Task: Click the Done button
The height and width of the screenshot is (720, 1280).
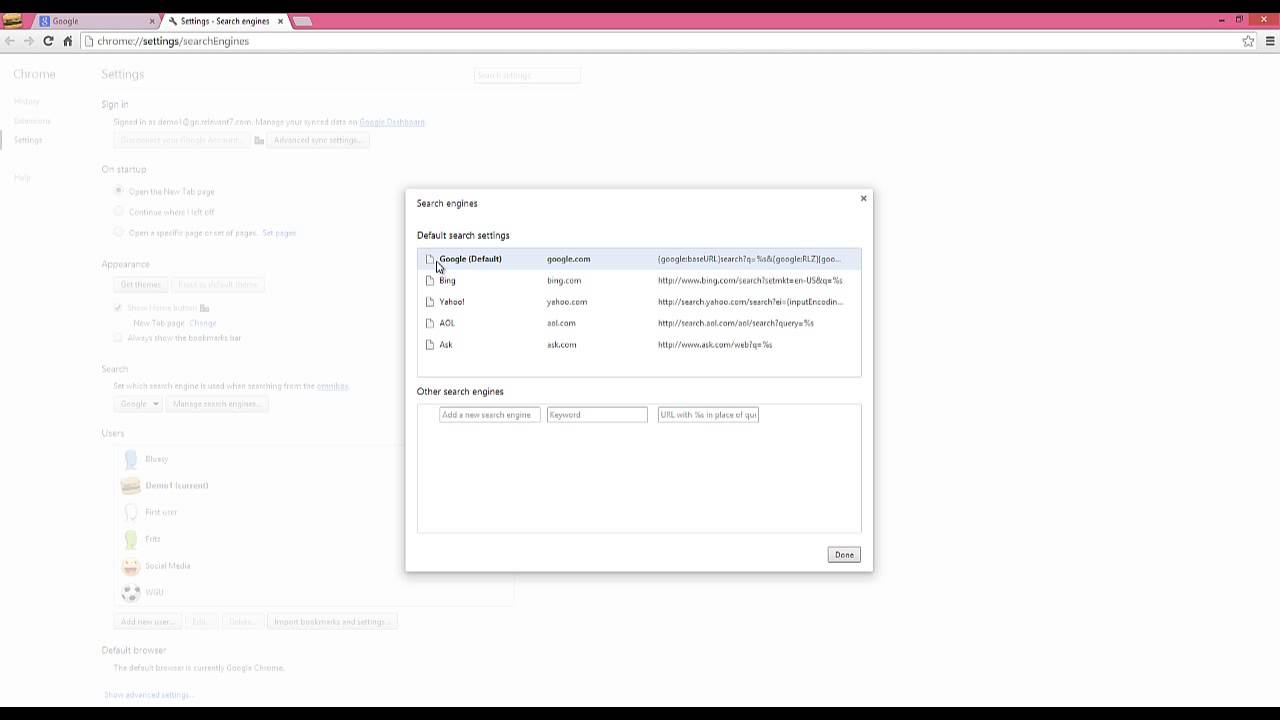Action: point(844,555)
